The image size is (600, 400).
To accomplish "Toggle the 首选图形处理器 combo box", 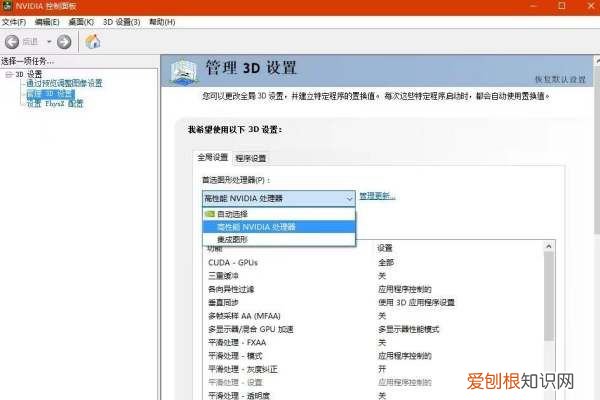I will (279, 198).
